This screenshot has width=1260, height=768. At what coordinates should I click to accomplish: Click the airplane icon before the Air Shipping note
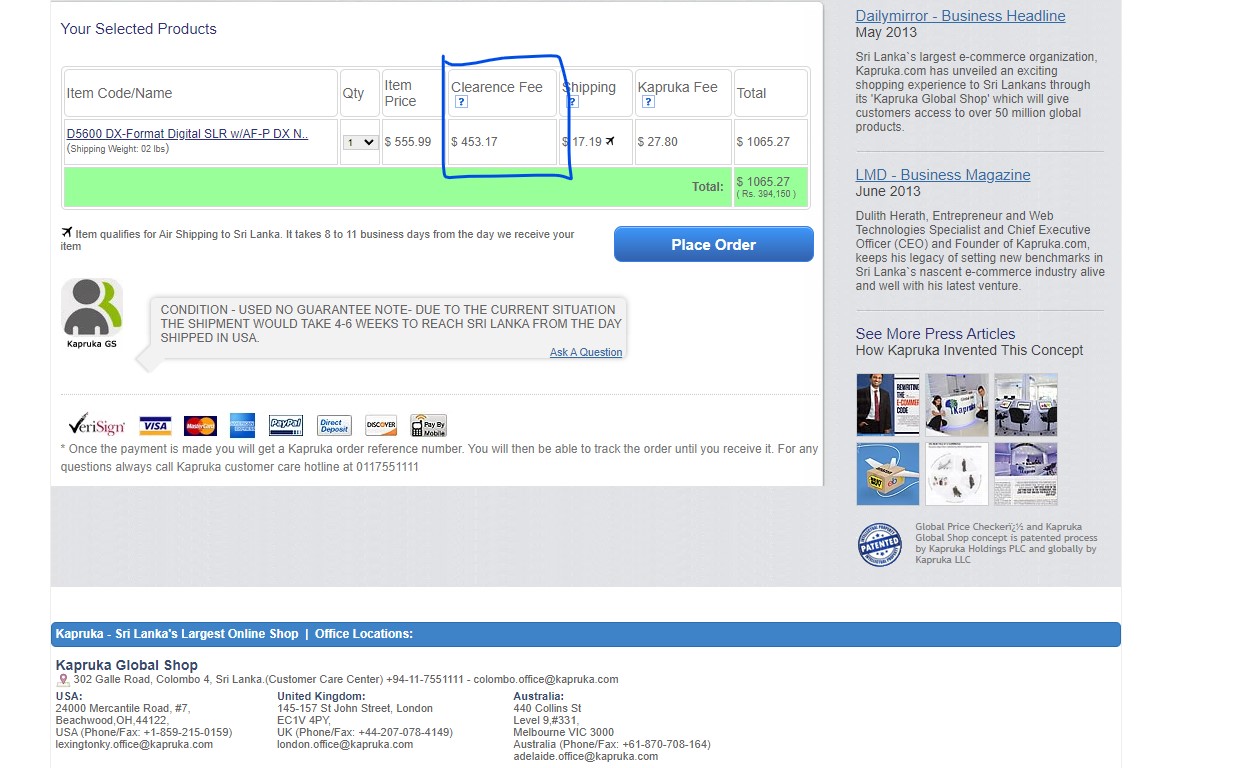coord(67,233)
